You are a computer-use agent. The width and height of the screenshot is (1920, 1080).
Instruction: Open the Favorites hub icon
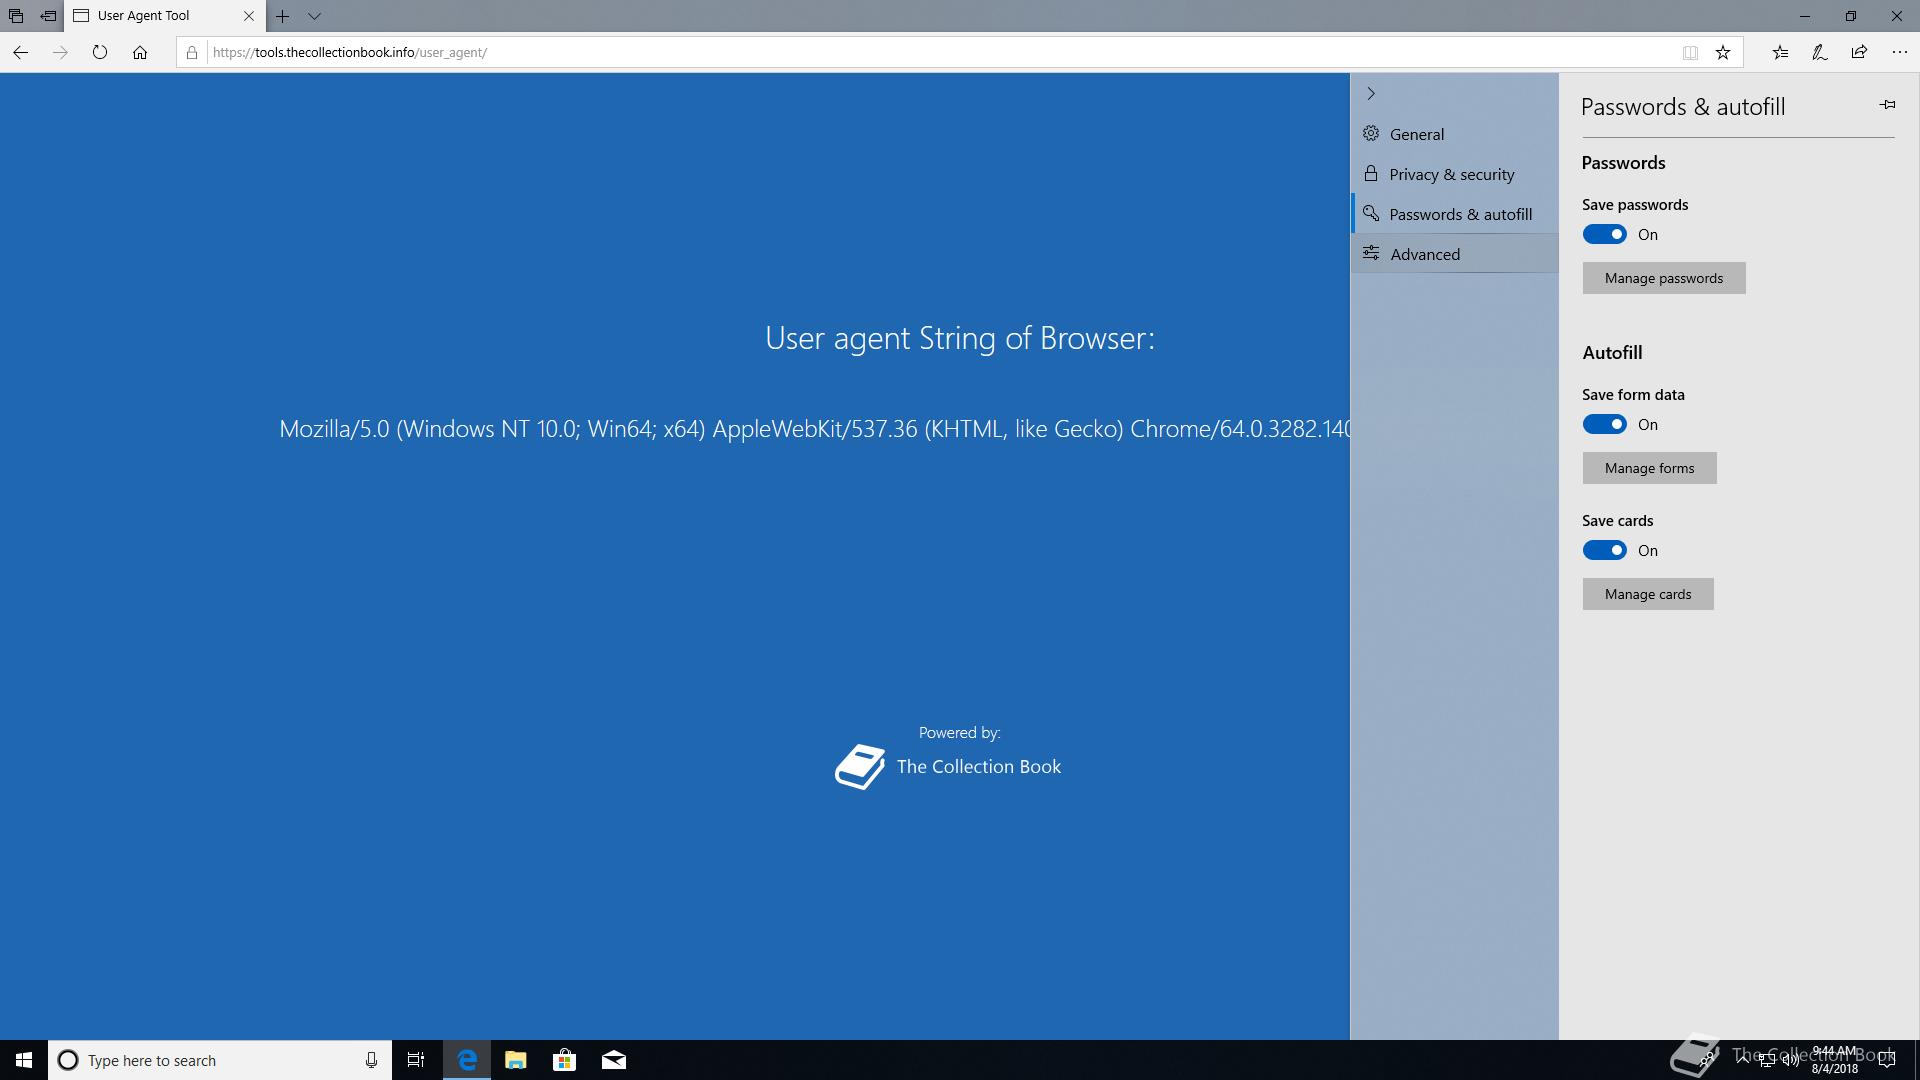(x=1780, y=53)
